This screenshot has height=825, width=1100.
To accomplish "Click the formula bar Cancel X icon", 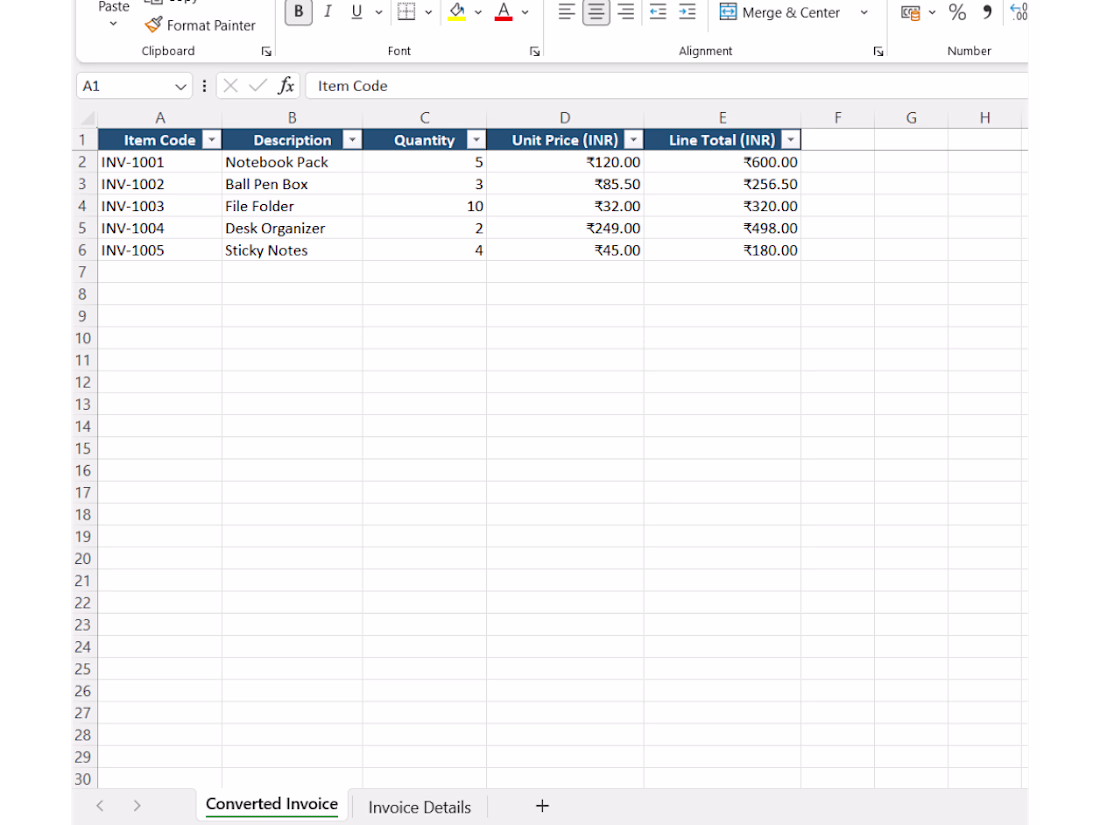I will tap(230, 86).
